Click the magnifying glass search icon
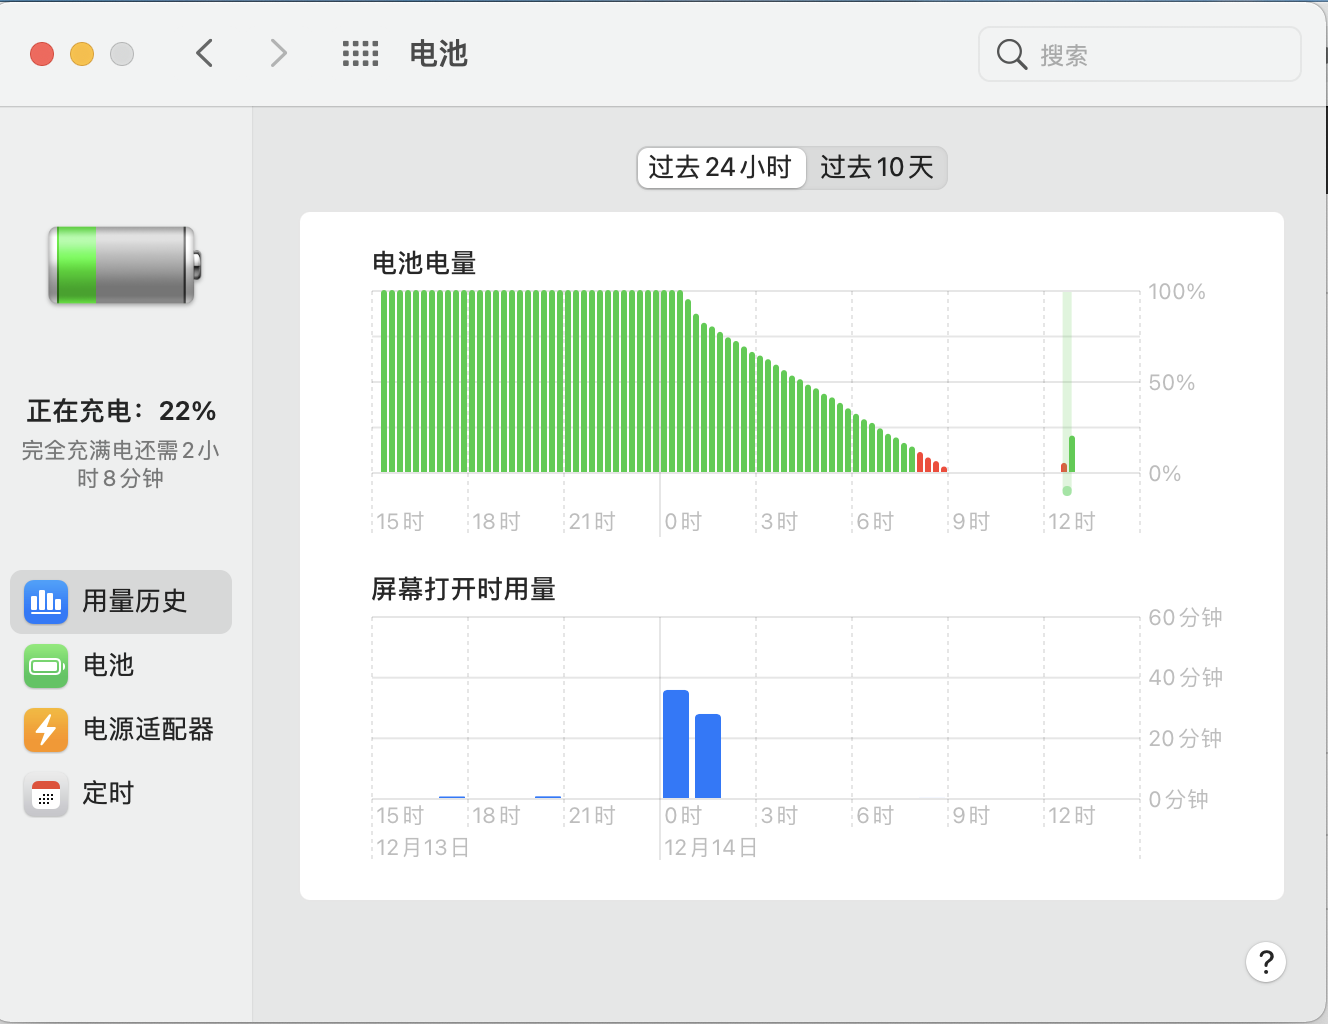Image resolution: width=1328 pixels, height=1024 pixels. click(1011, 54)
